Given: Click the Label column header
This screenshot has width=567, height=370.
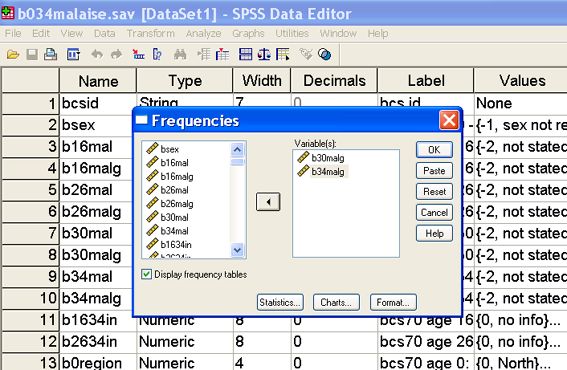Looking at the screenshot, I should tap(425, 80).
